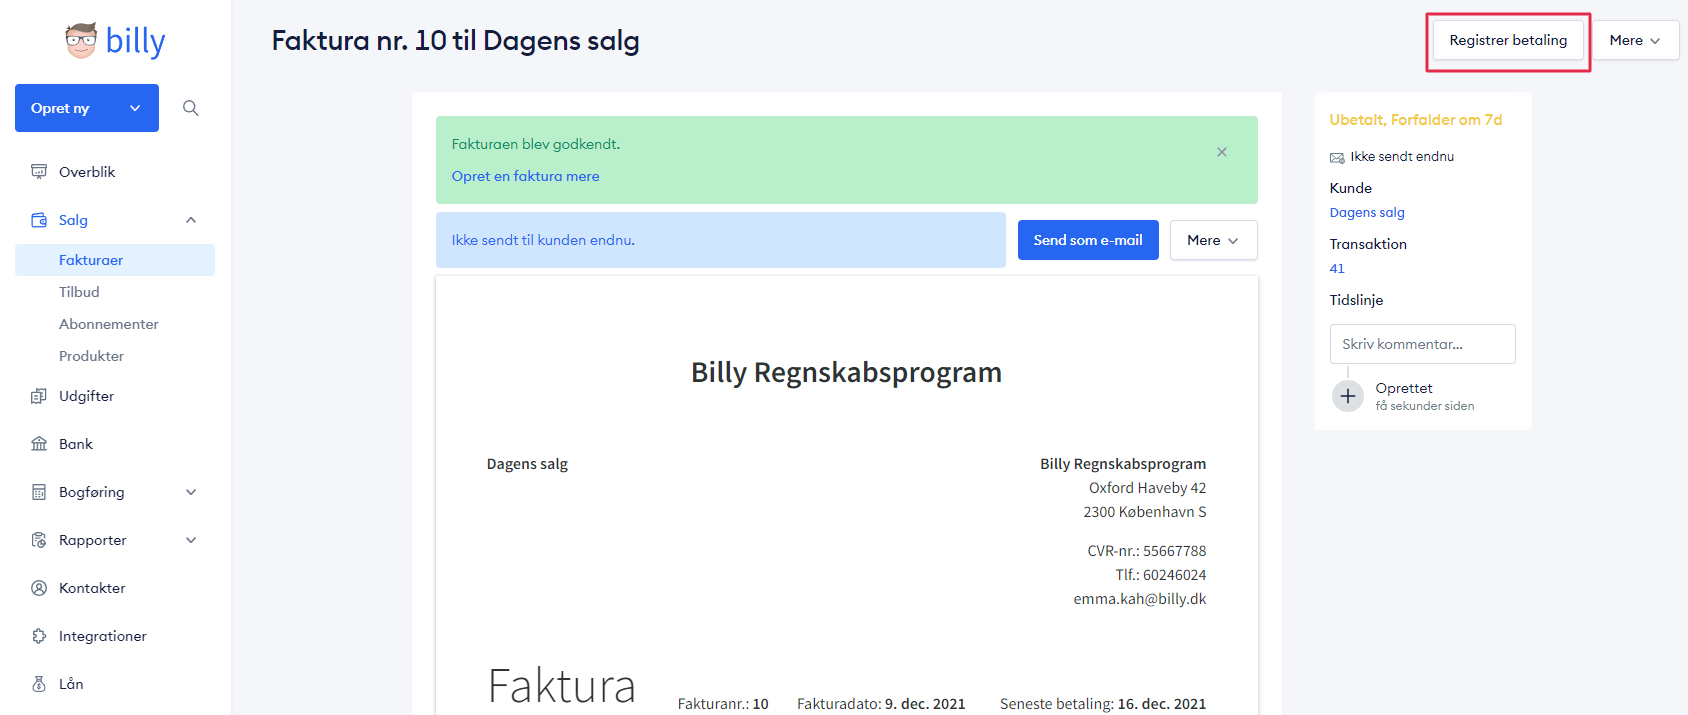Screen dimensions: 1688x715
Task: Click the envelope icon by 'Ikke sendt endnu'
Action: [1337, 158]
